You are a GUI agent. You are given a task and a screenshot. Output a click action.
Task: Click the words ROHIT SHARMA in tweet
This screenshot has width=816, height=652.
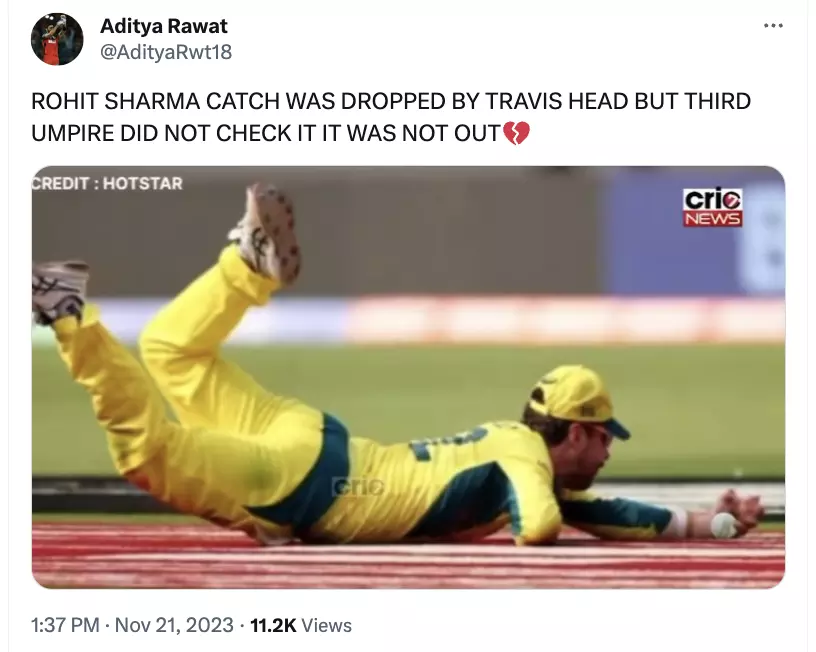pyautogui.click(x=116, y=101)
